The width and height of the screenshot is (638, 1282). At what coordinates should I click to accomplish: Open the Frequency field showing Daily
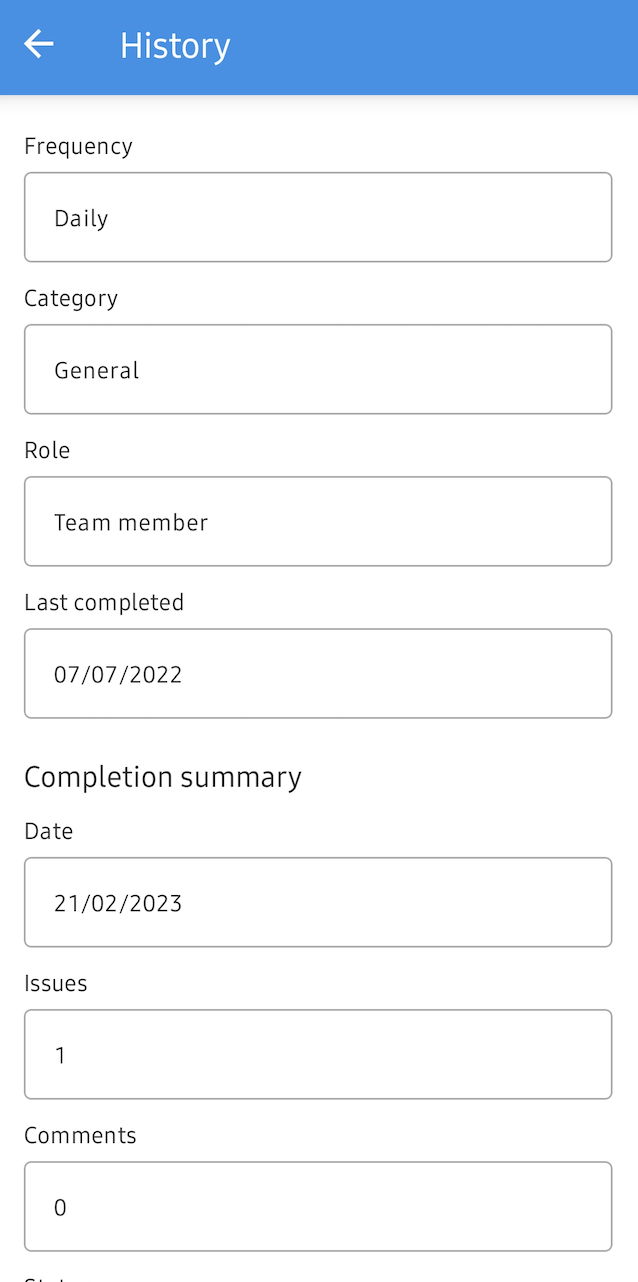[318, 217]
